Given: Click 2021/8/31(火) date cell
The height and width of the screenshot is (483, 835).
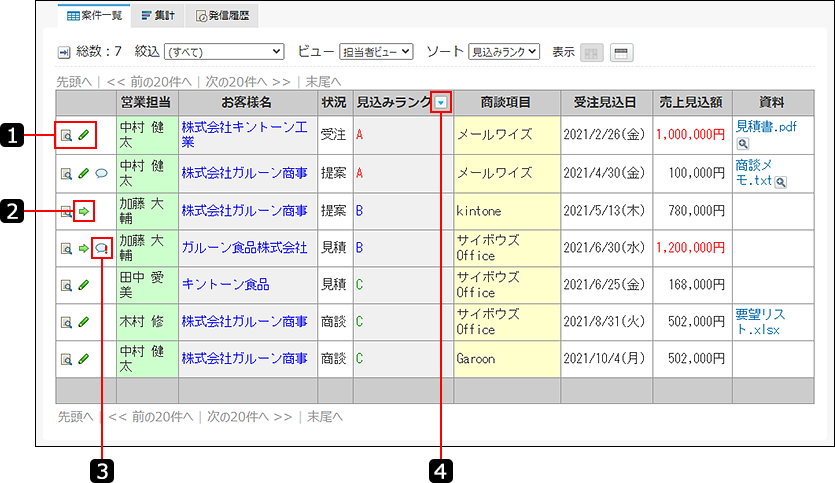Looking at the screenshot, I should pos(606,322).
